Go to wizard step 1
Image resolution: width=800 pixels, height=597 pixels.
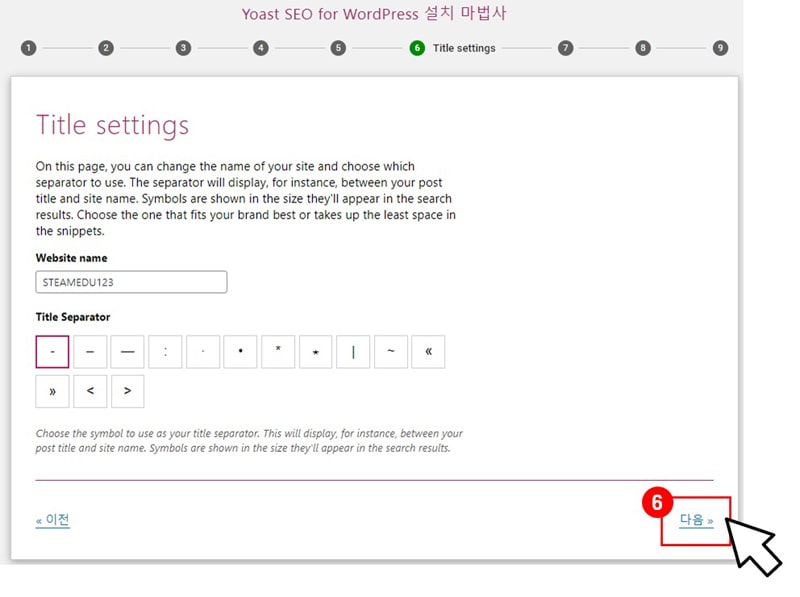click(x=29, y=48)
